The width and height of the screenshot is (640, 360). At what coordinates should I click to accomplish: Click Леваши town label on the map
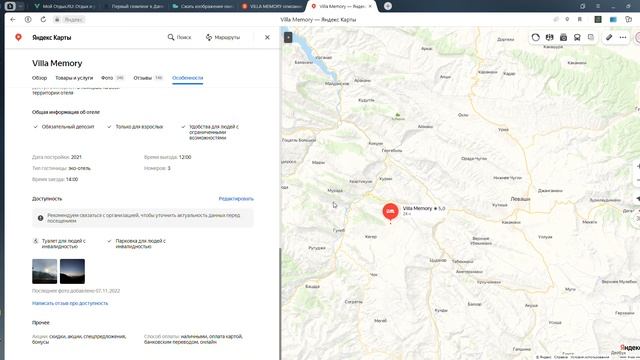pos(520,199)
